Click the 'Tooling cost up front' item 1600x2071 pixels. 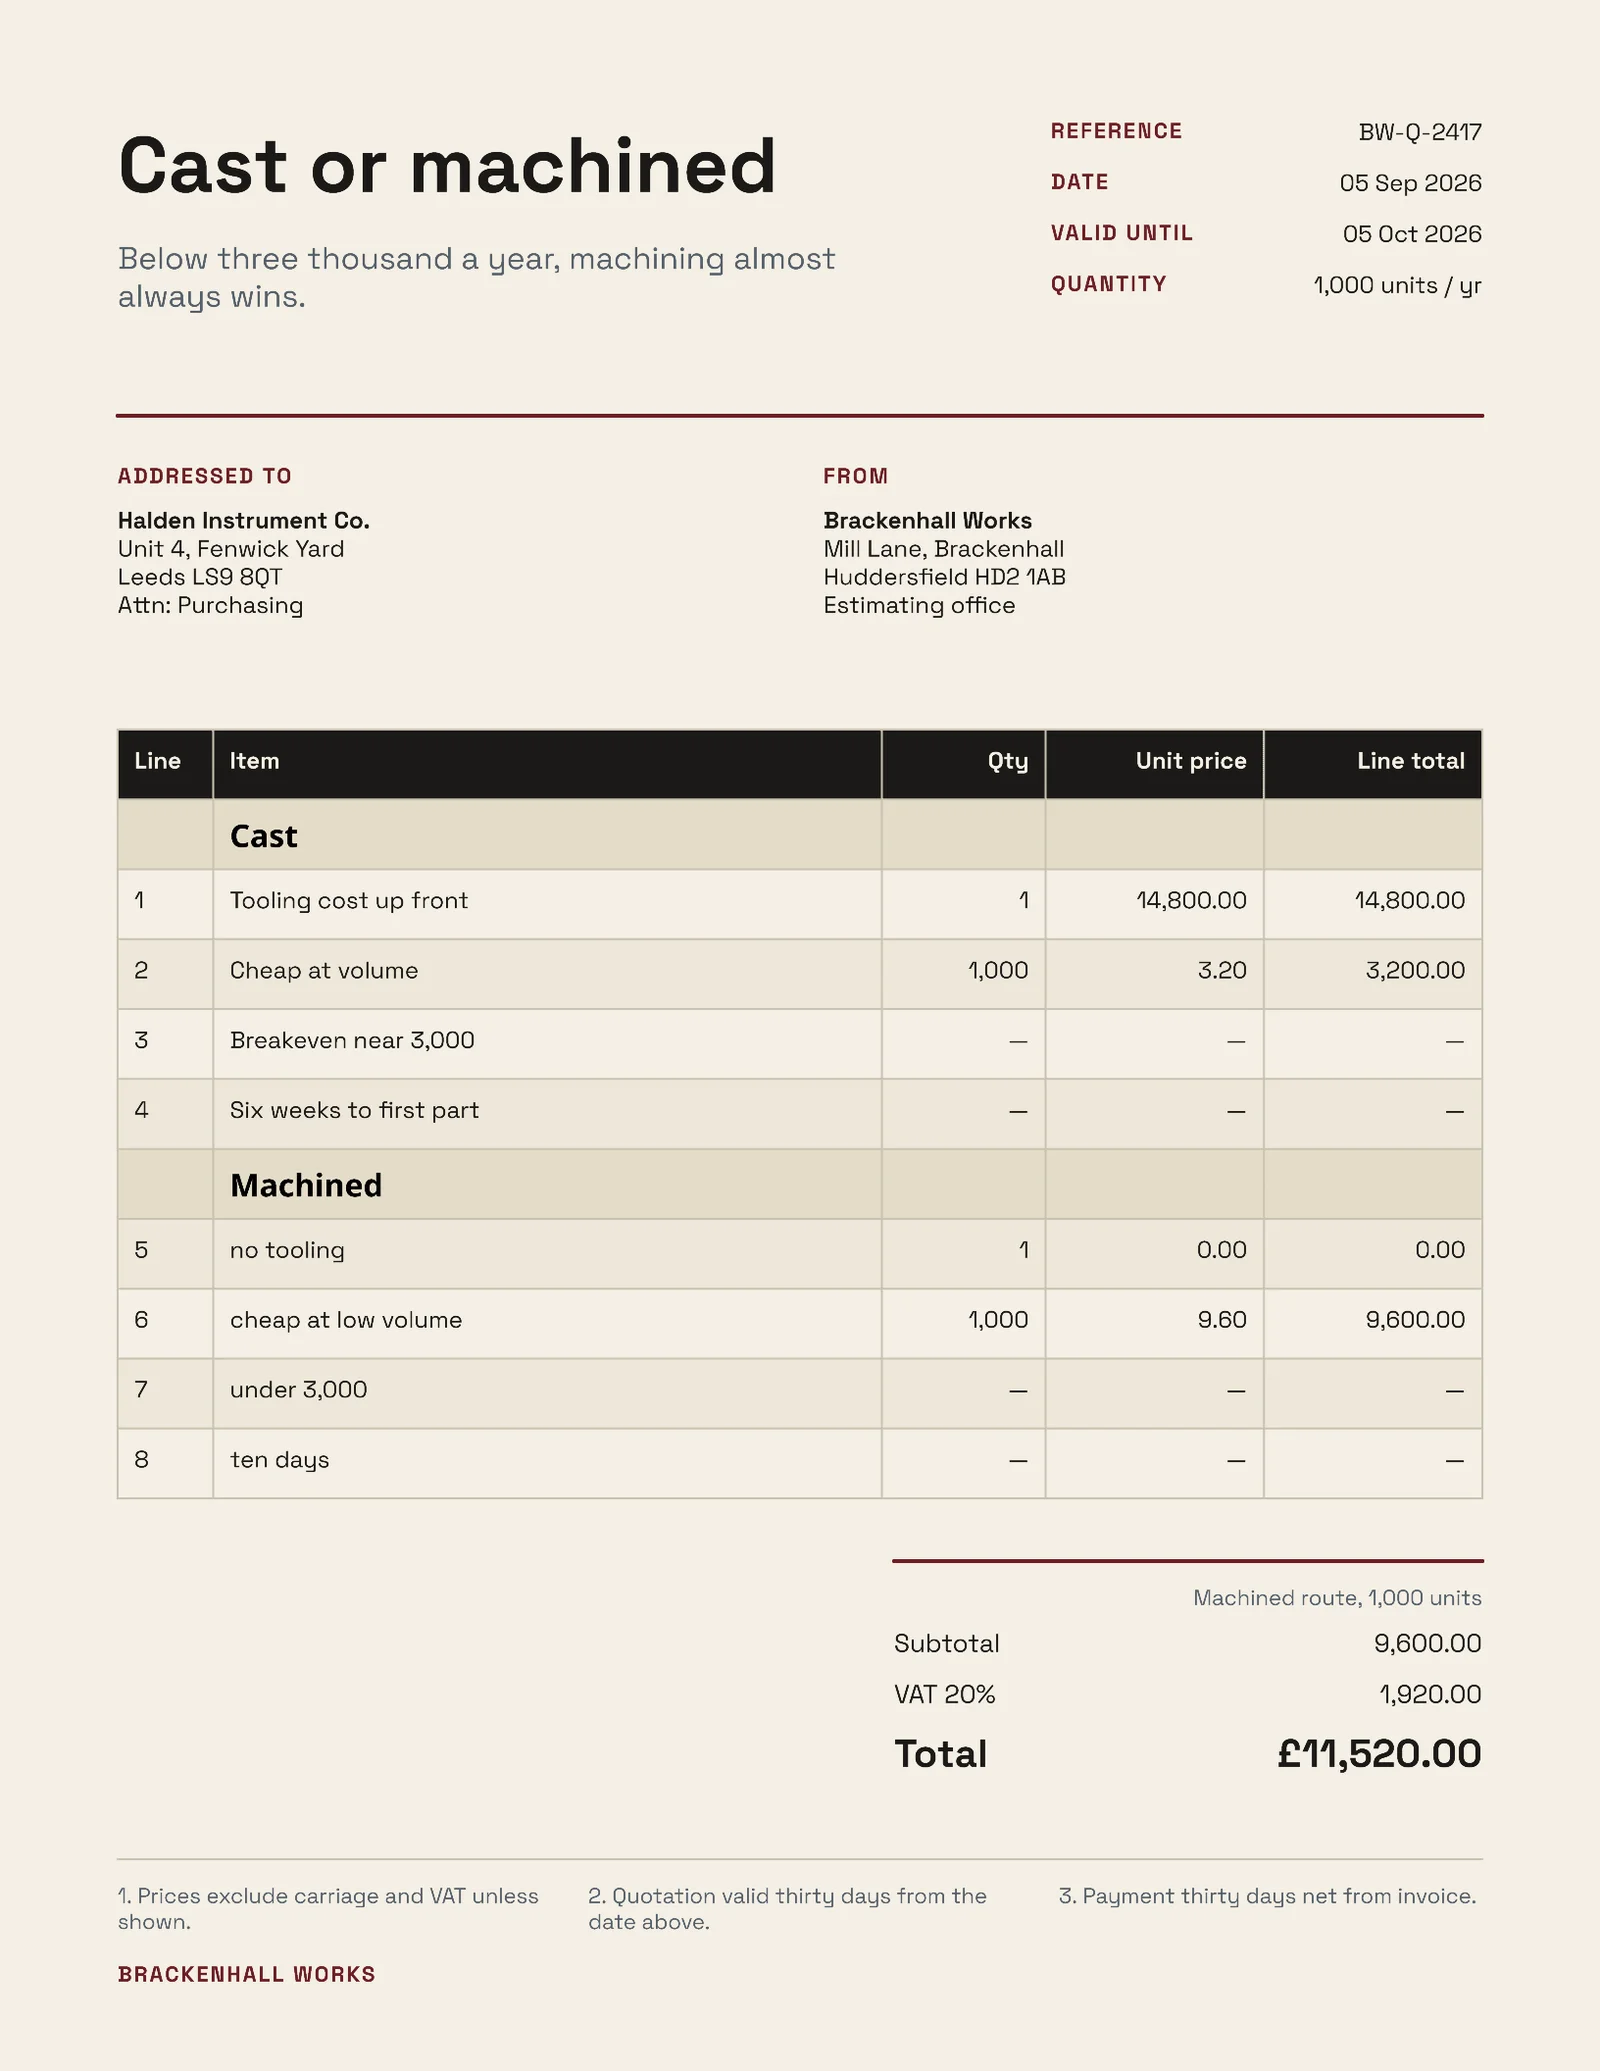[349, 901]
